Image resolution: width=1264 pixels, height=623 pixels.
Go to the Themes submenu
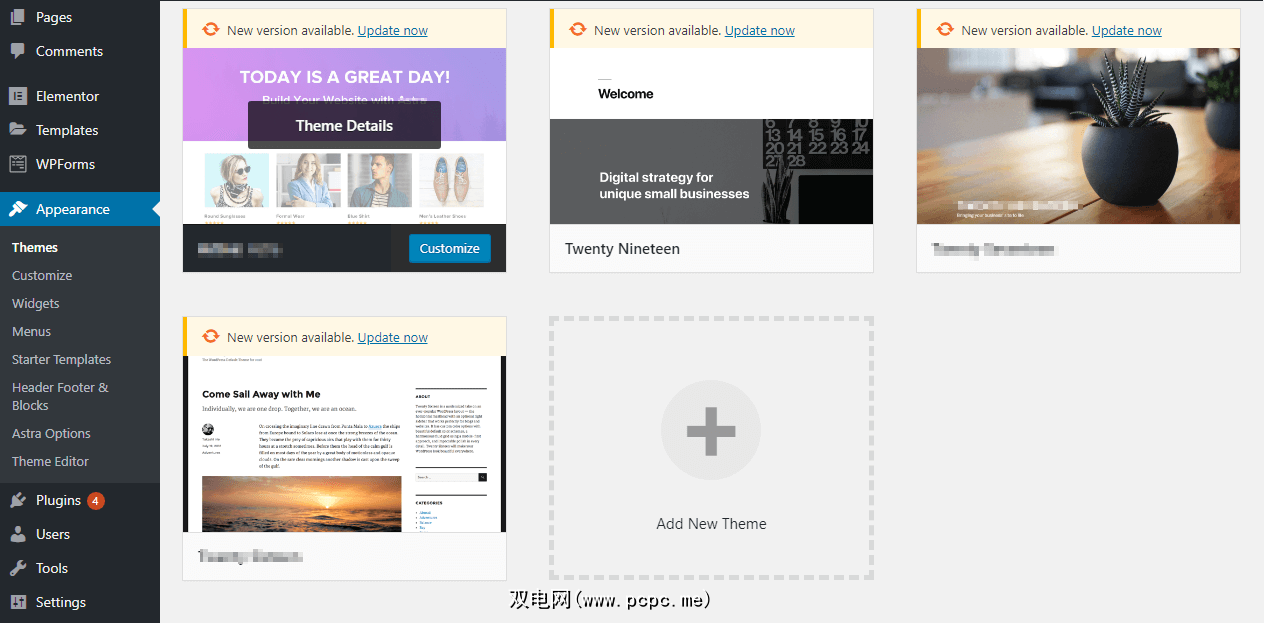click(x=35, y=247)
